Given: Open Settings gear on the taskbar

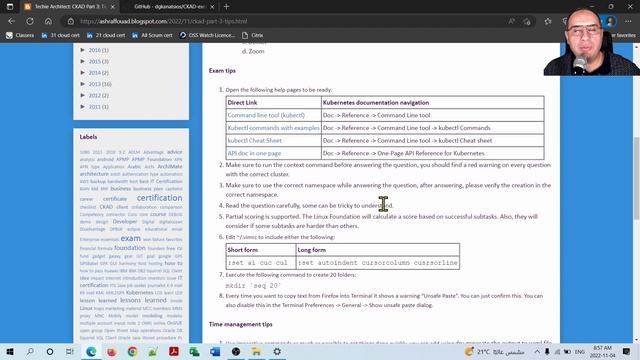Looking at the screenshot, I should [277, 351].
